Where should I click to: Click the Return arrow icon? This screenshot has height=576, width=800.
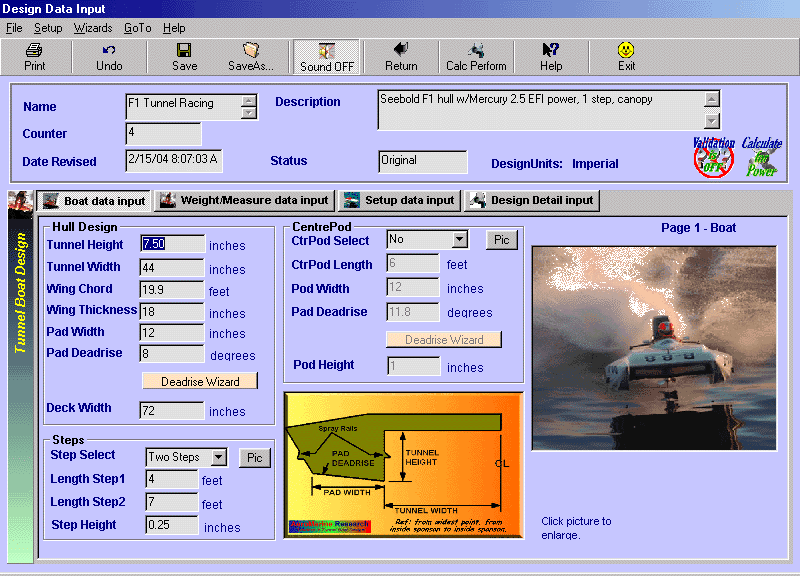(401, 57)
